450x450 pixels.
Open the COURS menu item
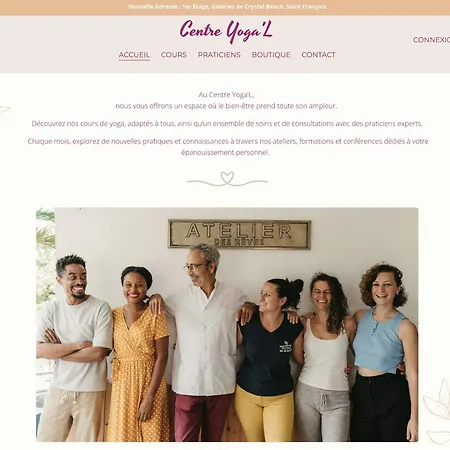[174, 55]
